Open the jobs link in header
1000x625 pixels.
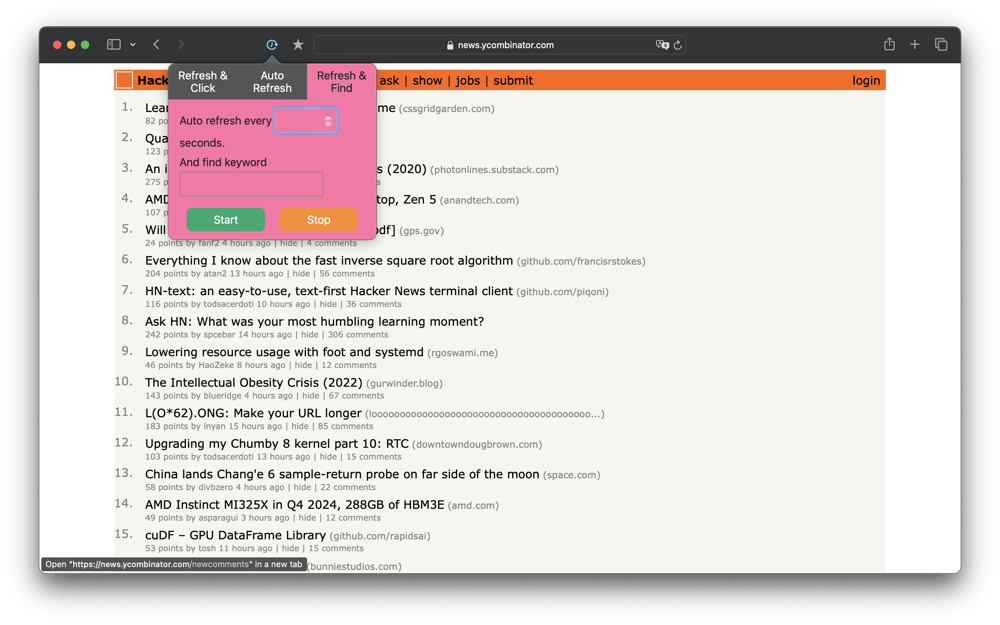(467, 80)
